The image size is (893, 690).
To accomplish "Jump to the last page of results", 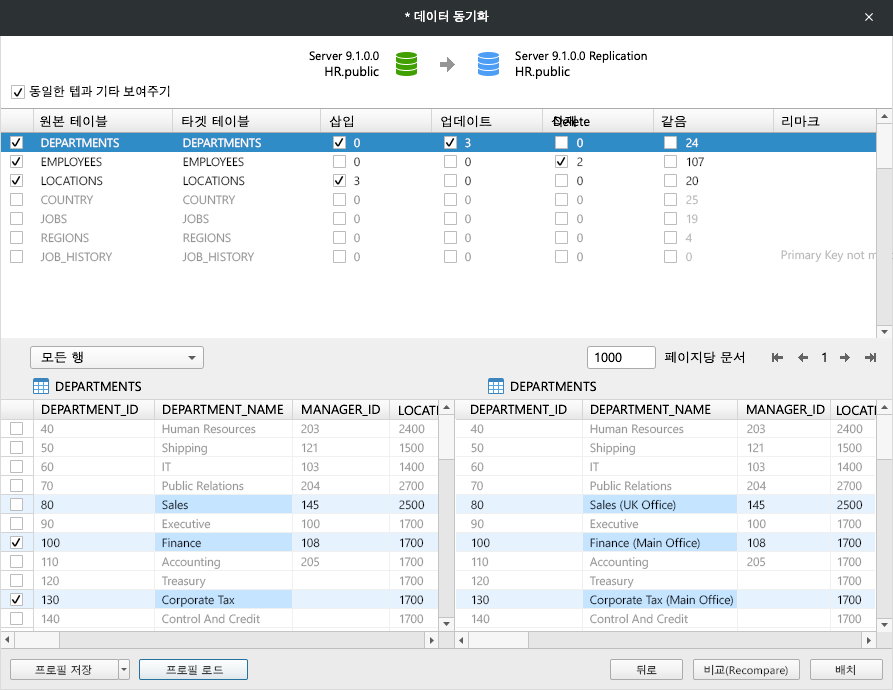I will point(870,358).
